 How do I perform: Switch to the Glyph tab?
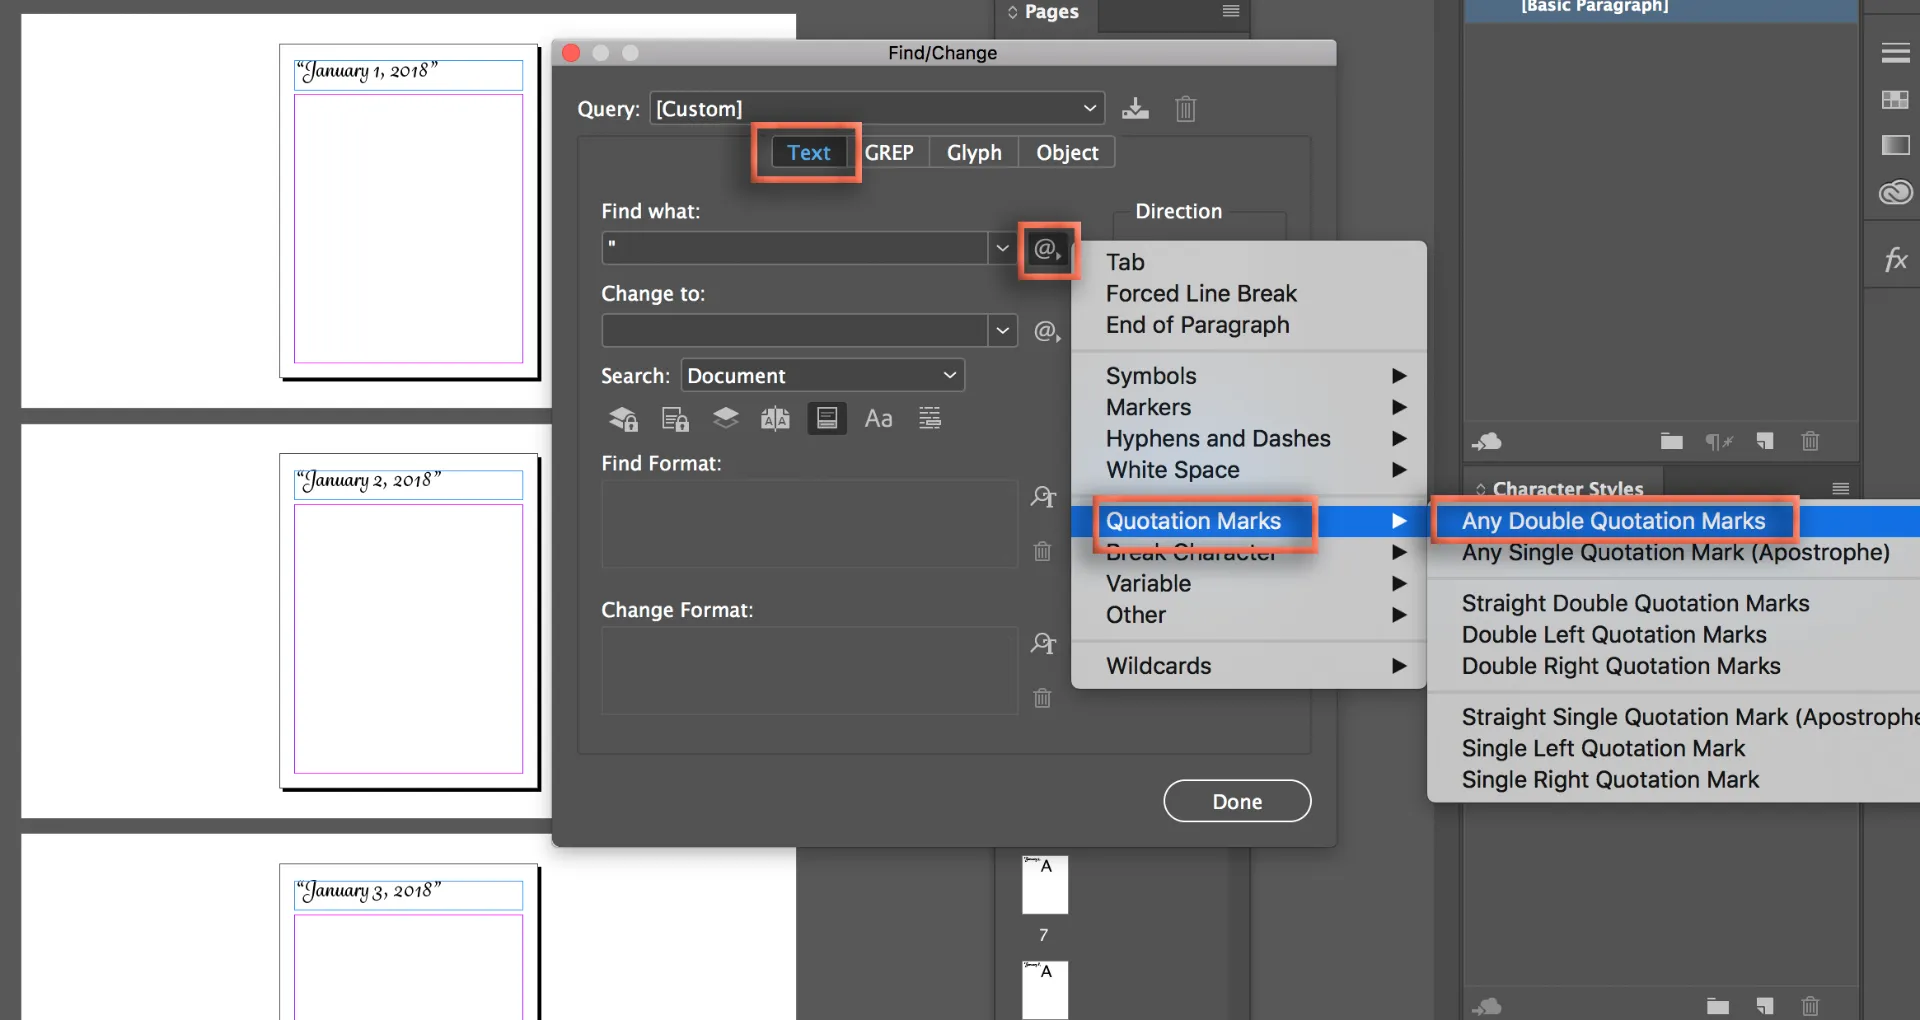tap(973, 152)
